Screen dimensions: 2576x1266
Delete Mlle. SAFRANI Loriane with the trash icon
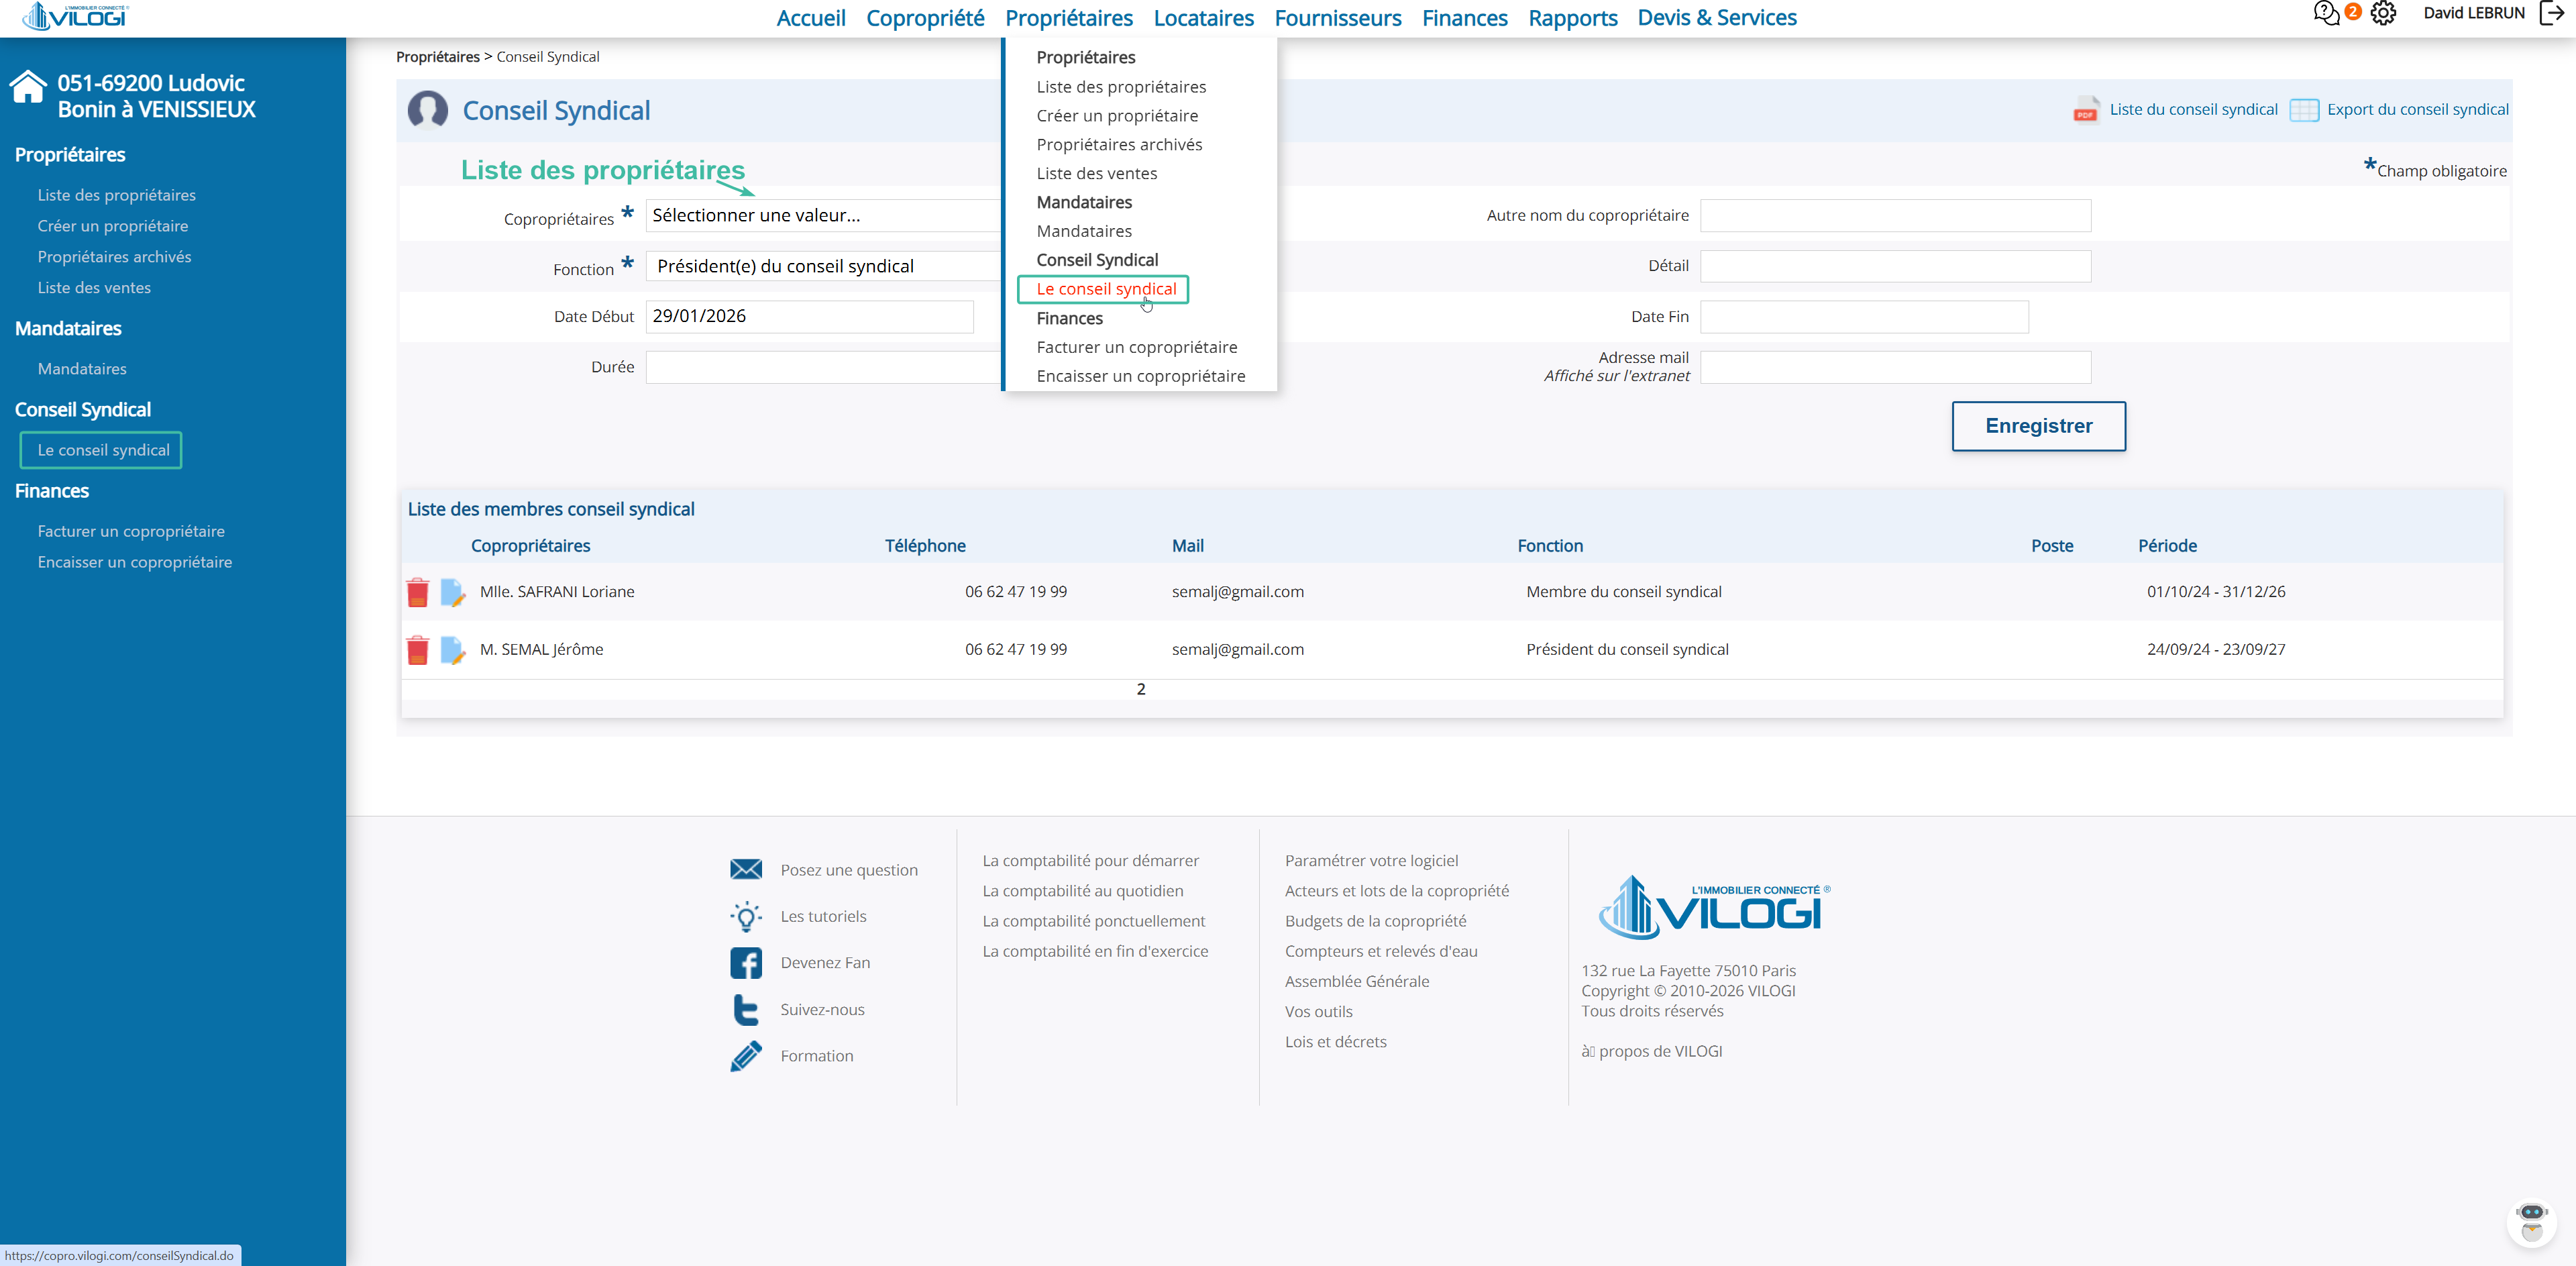(x=418, y=592)
